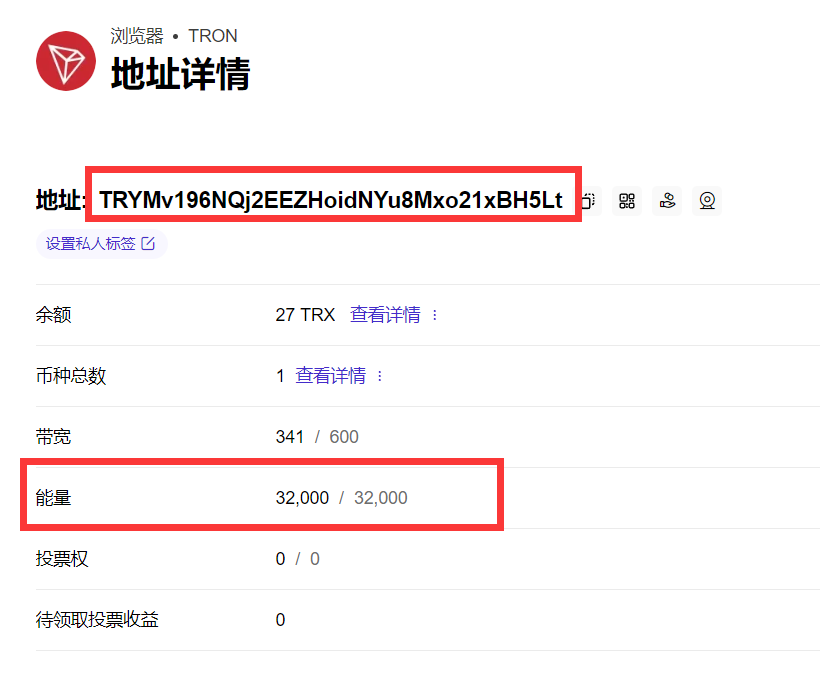Click the red TRON logo icon

[66, 61]
